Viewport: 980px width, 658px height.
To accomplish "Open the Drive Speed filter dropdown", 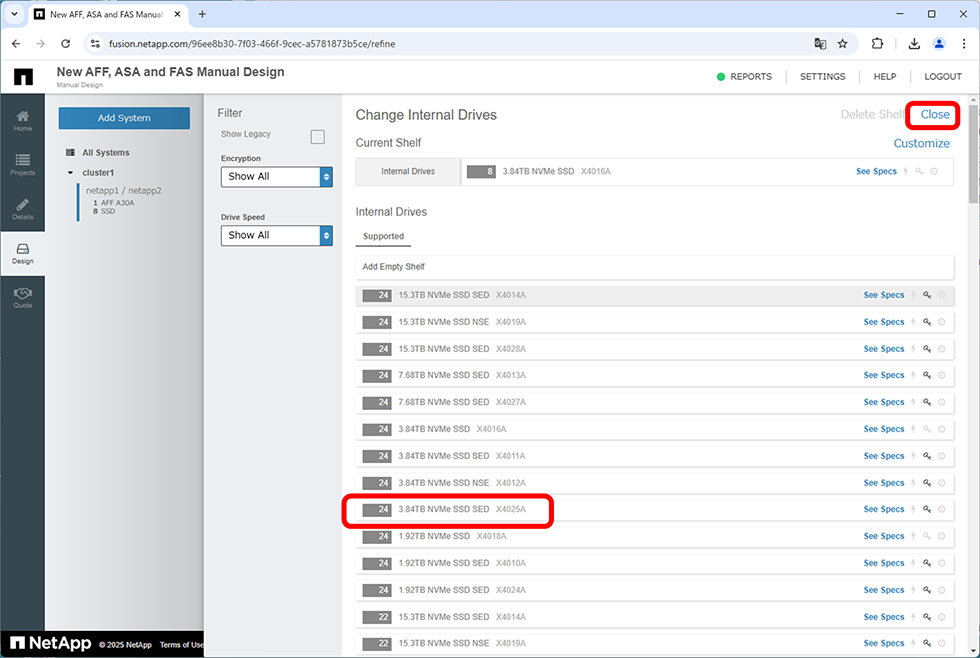I will click(x=276, y=236).
